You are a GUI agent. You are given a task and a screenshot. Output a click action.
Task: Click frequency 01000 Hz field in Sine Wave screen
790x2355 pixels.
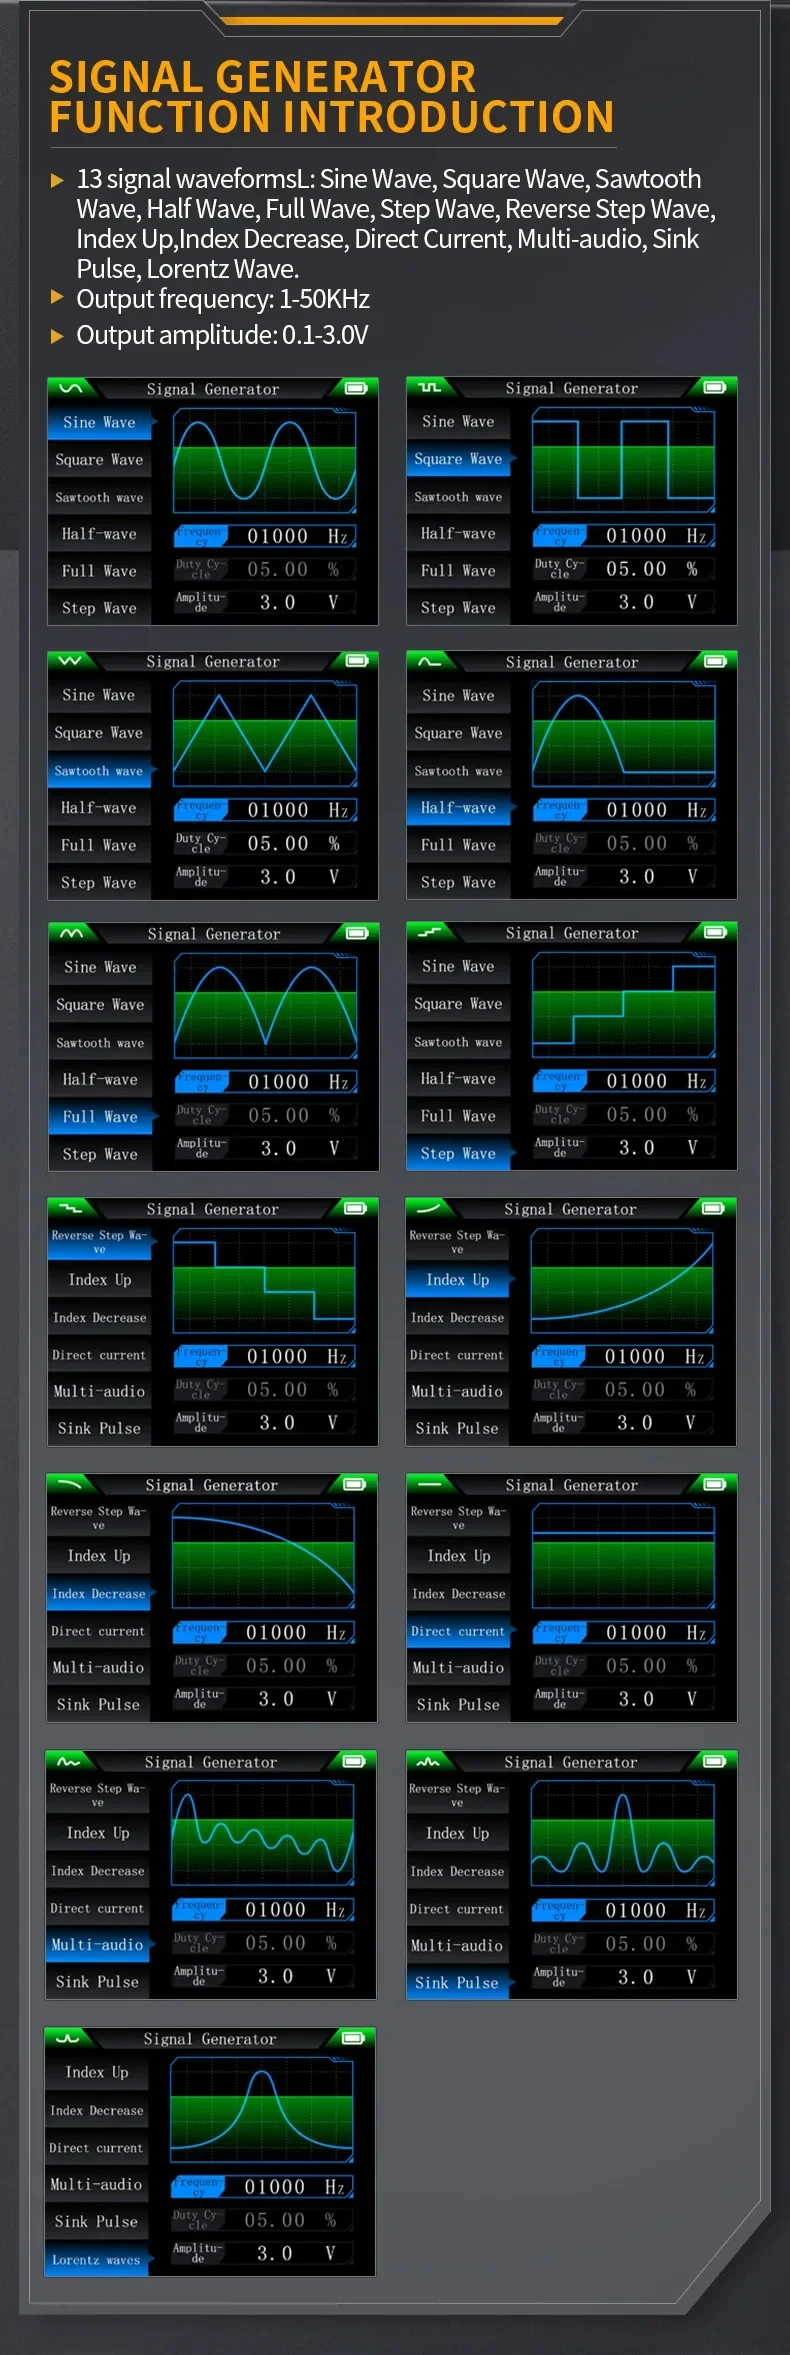[x=264, y=536]
